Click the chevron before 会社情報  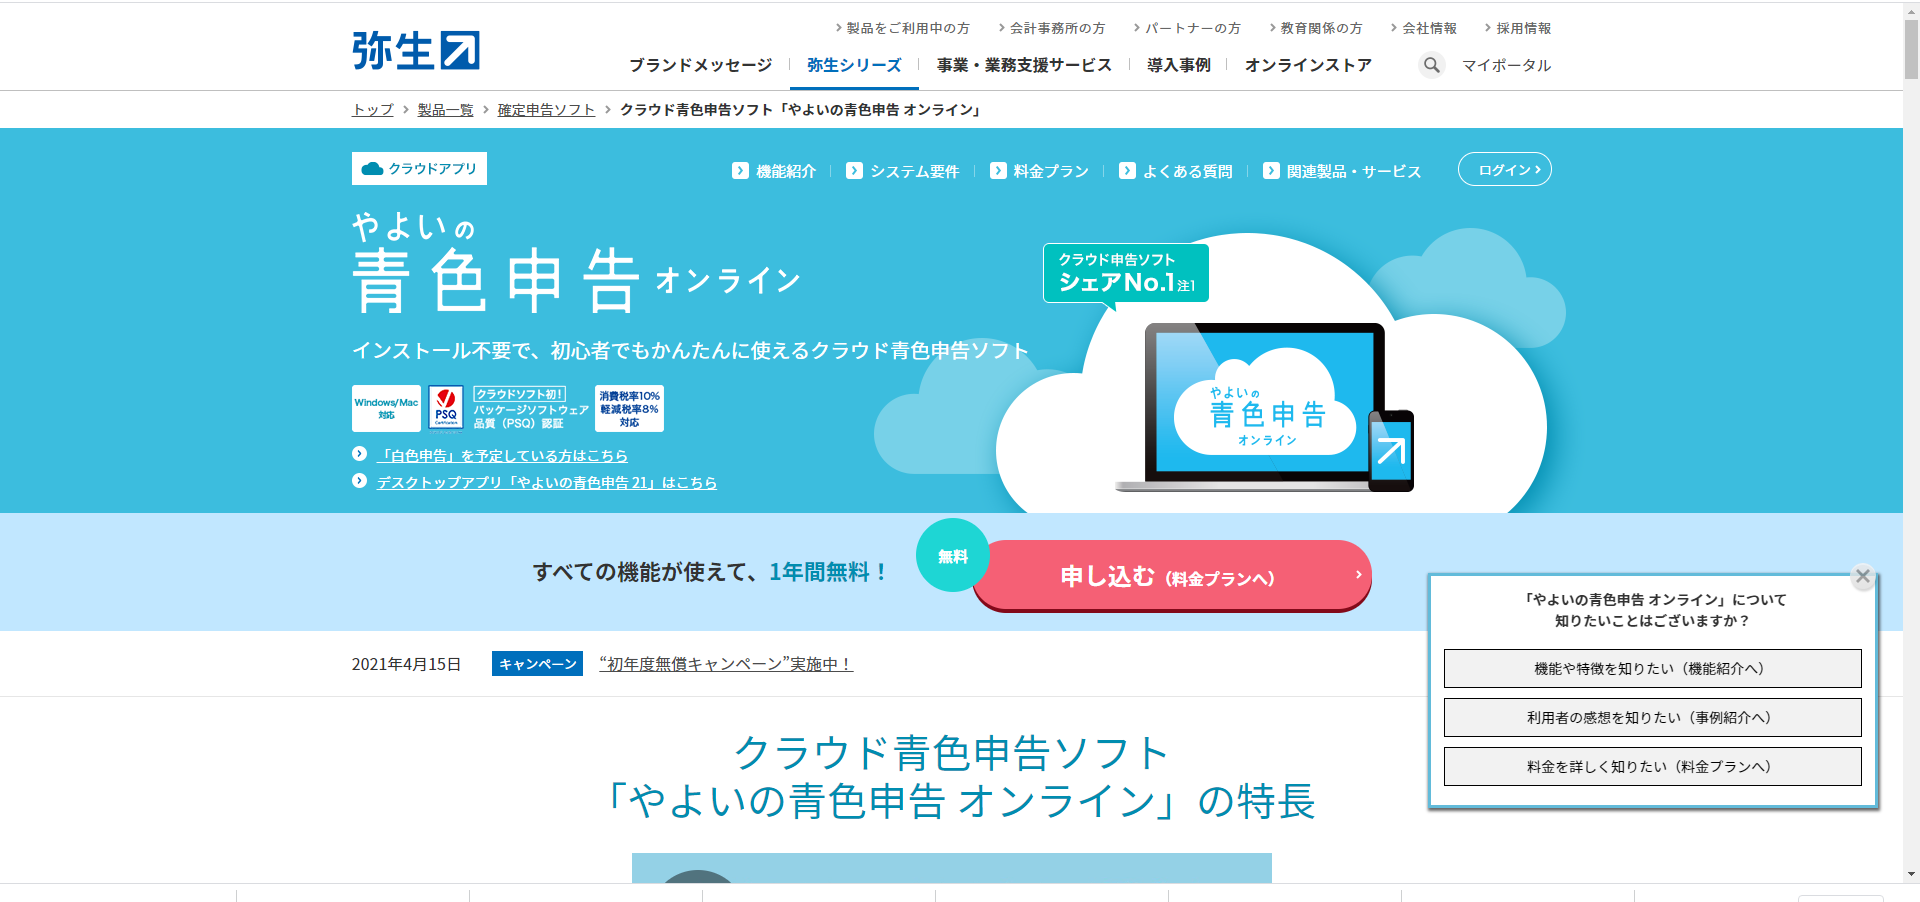[1394, 28]
